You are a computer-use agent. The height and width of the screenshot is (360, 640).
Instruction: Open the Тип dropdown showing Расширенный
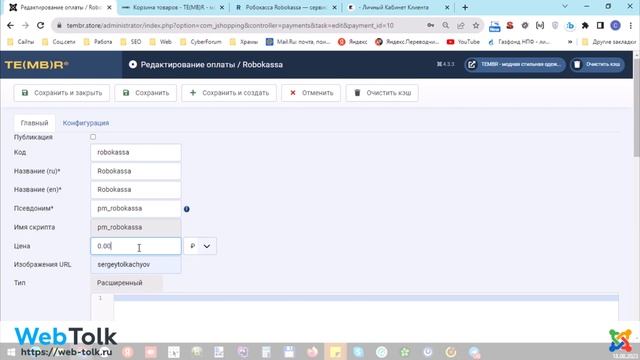pyautogui.click(x=127, y=283)
